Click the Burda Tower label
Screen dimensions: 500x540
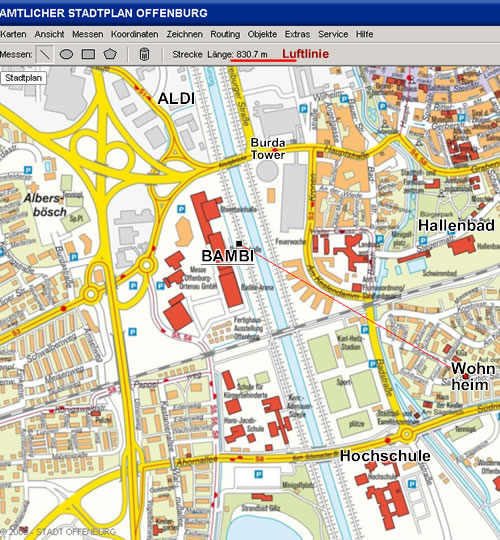tap(268, 149)
